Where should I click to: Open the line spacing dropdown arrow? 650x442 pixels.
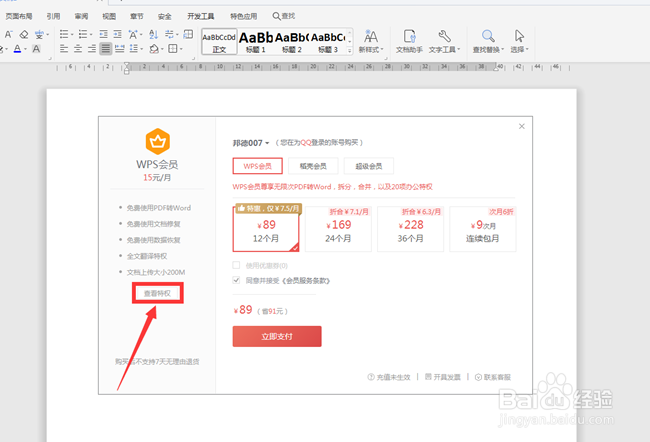(142, 49)
